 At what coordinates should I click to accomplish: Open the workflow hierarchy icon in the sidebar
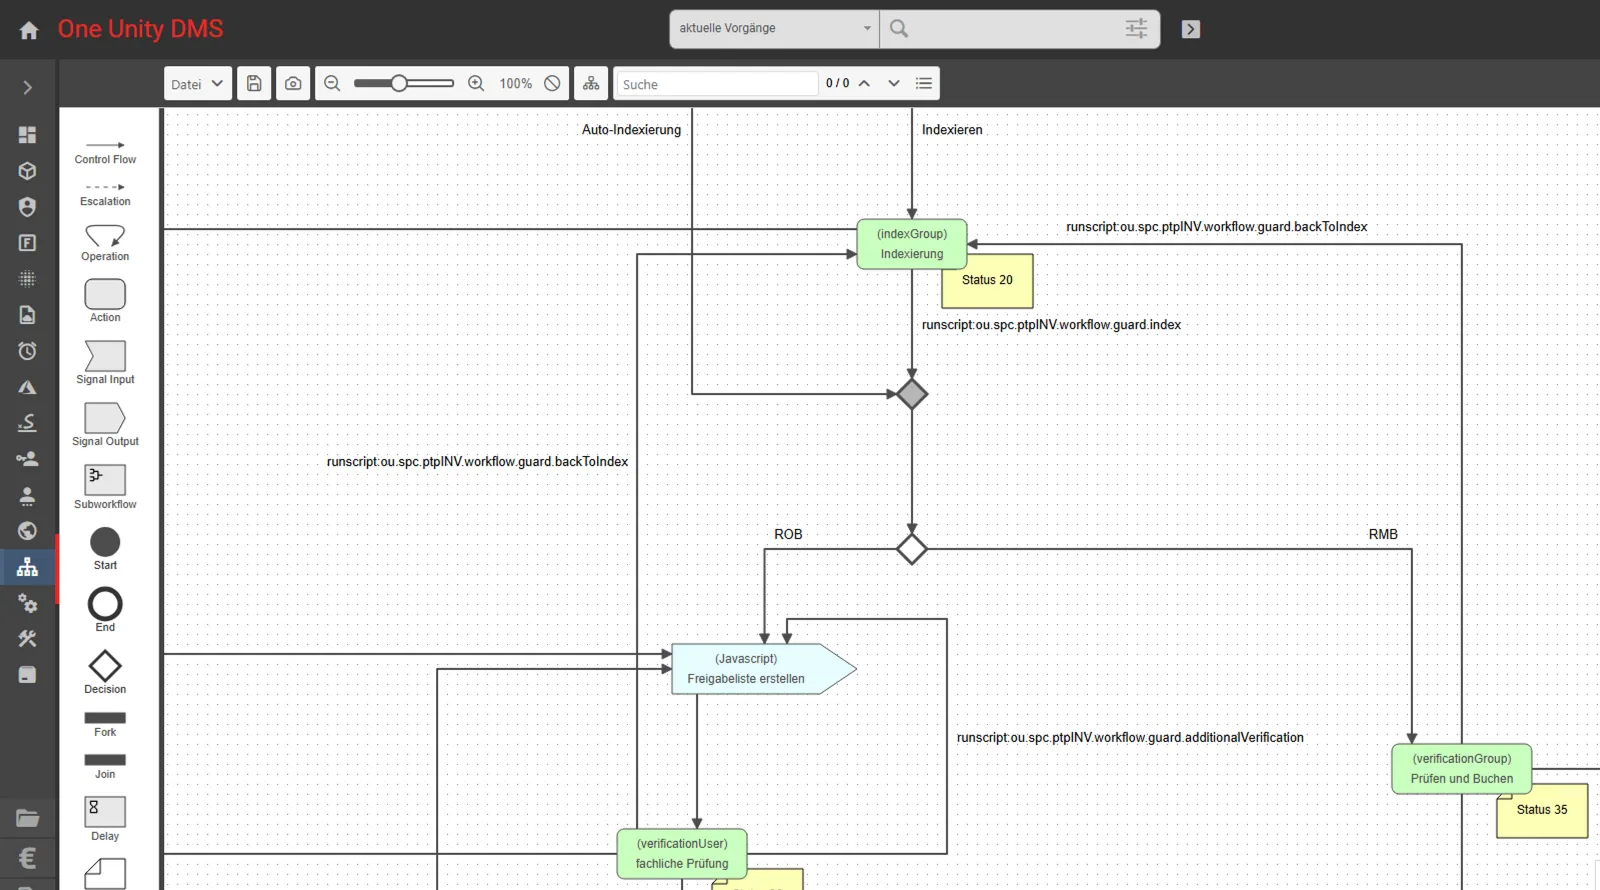click(x=28, y=567)
